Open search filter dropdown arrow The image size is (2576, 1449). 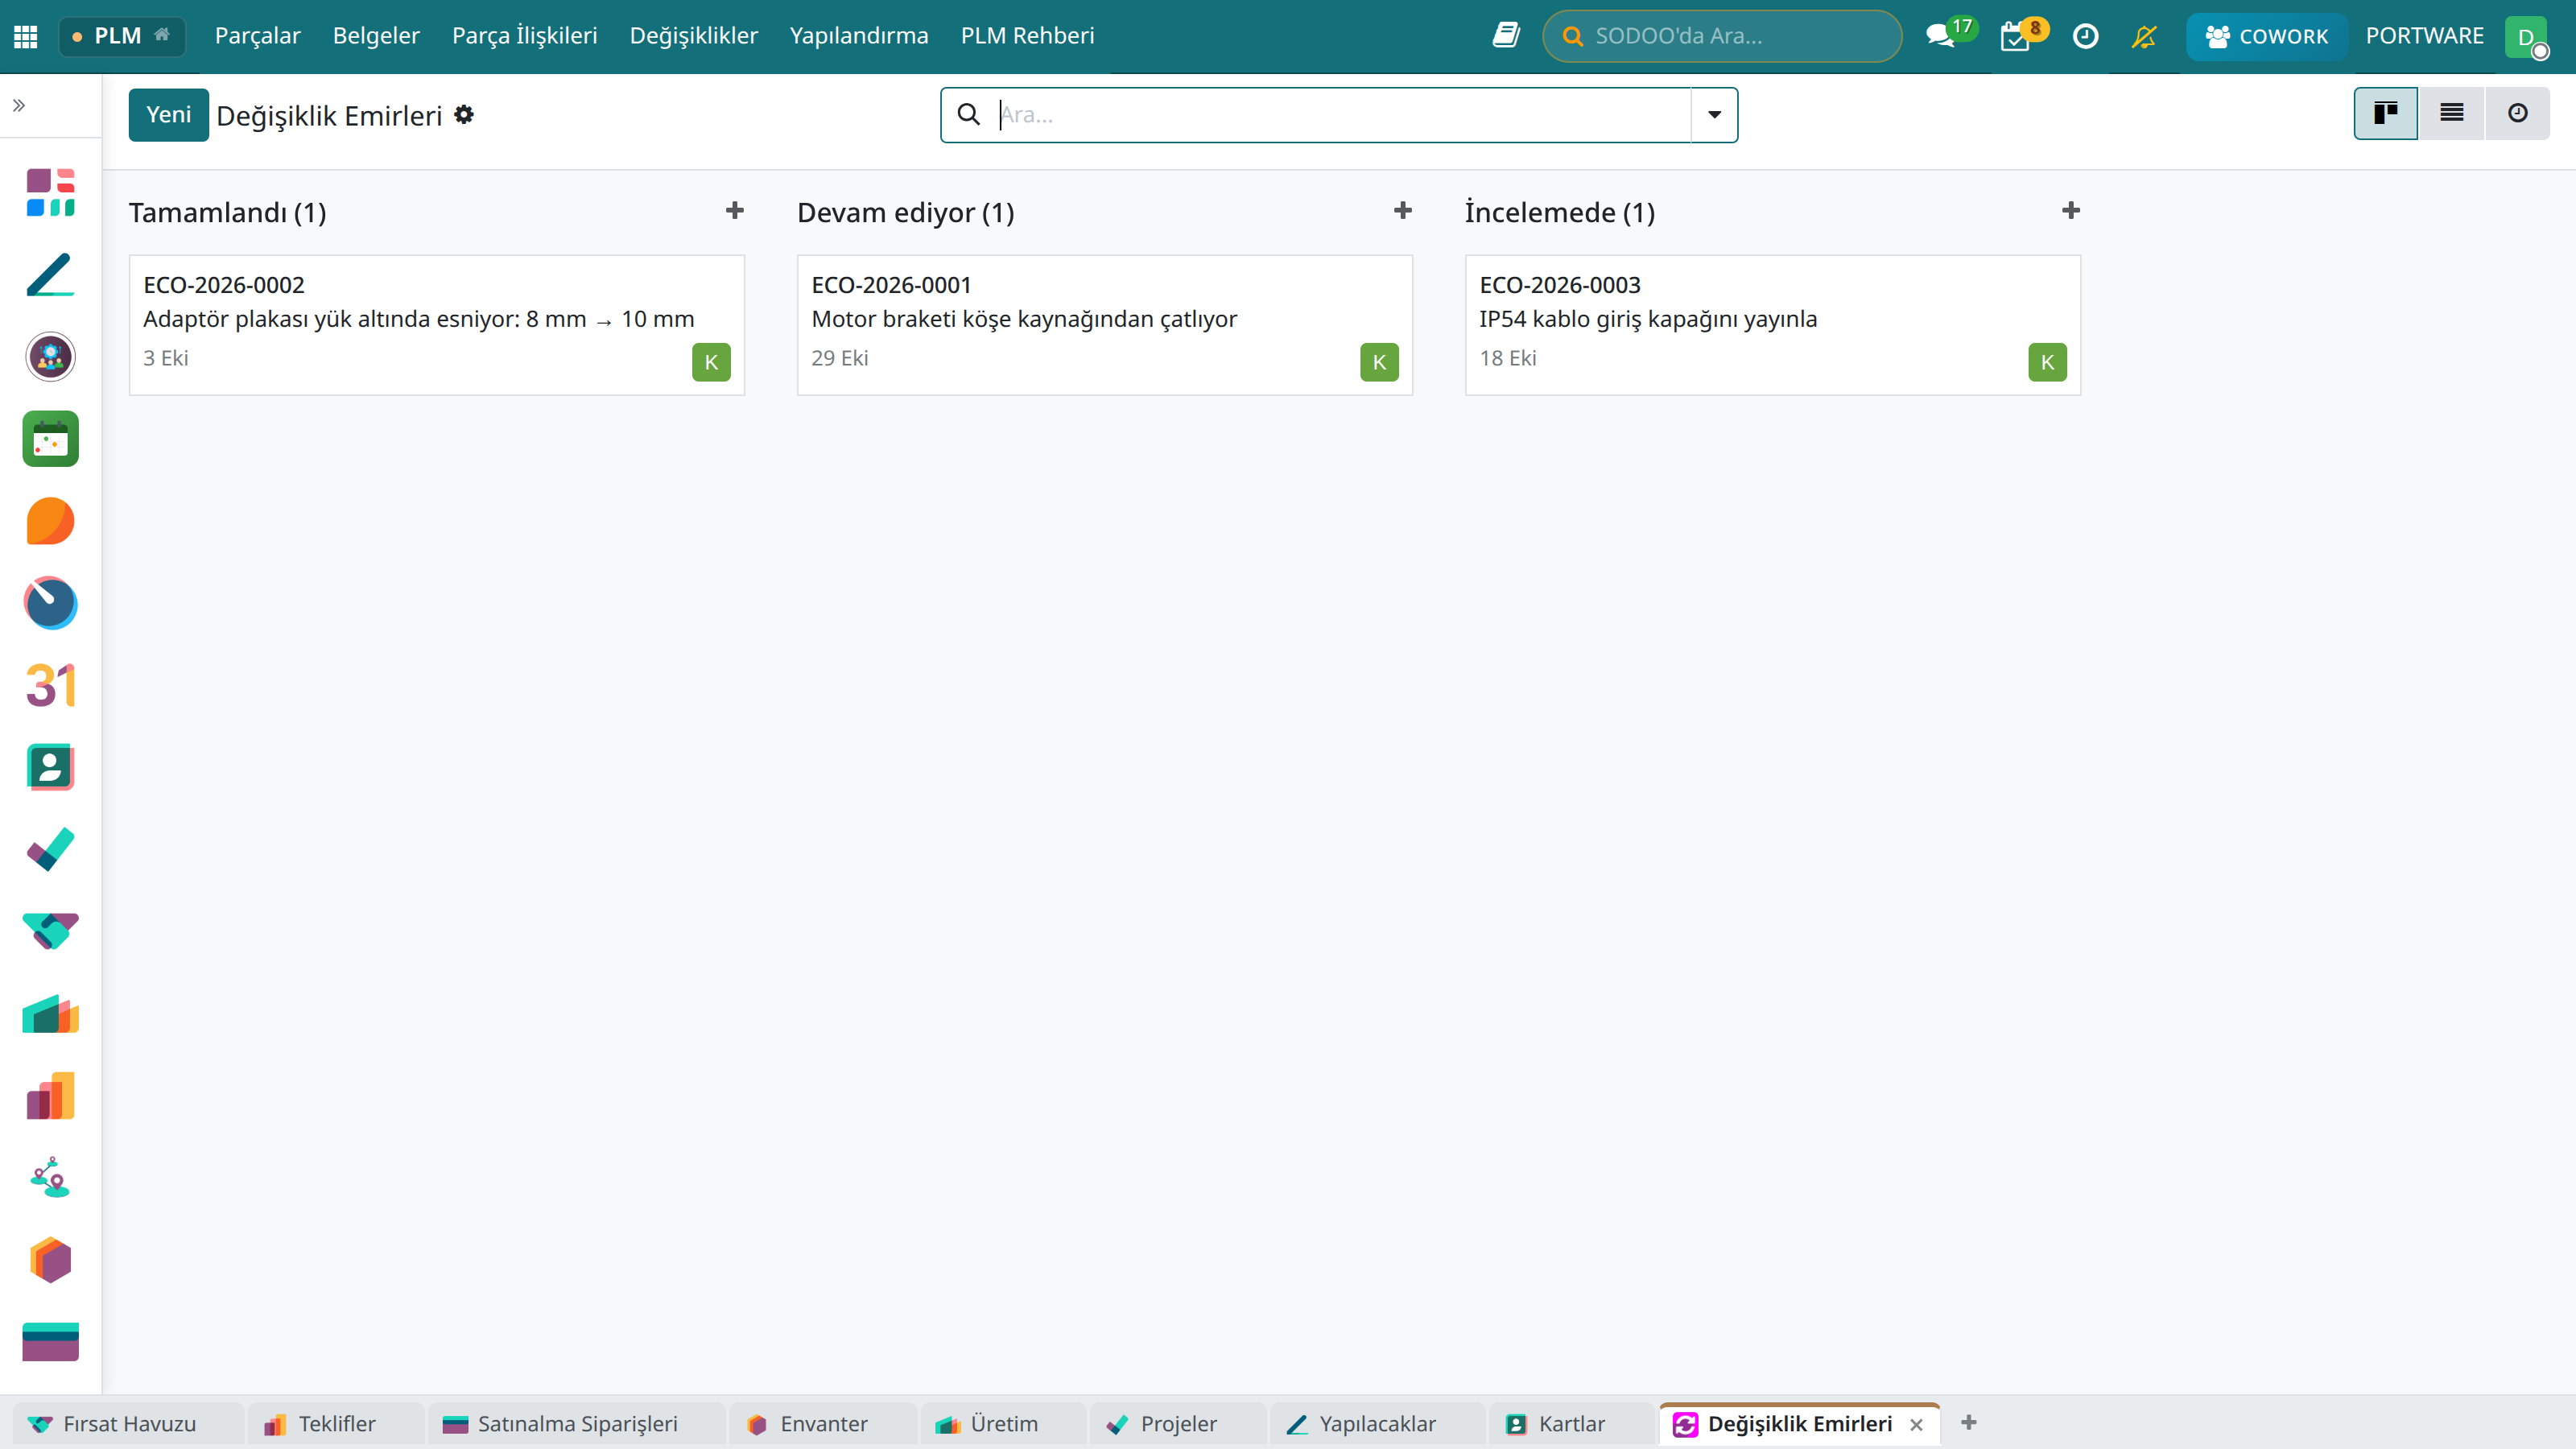coord(1714,114)
